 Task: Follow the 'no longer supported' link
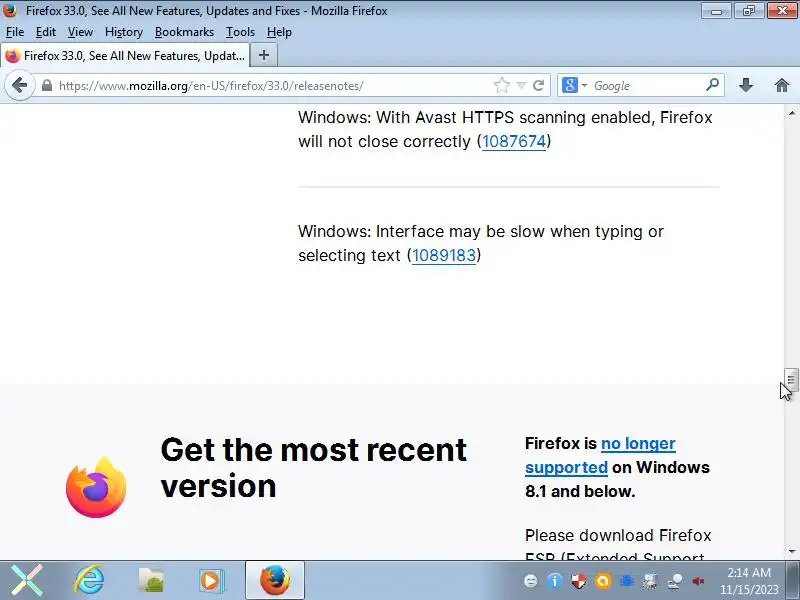tap(600, 455)
